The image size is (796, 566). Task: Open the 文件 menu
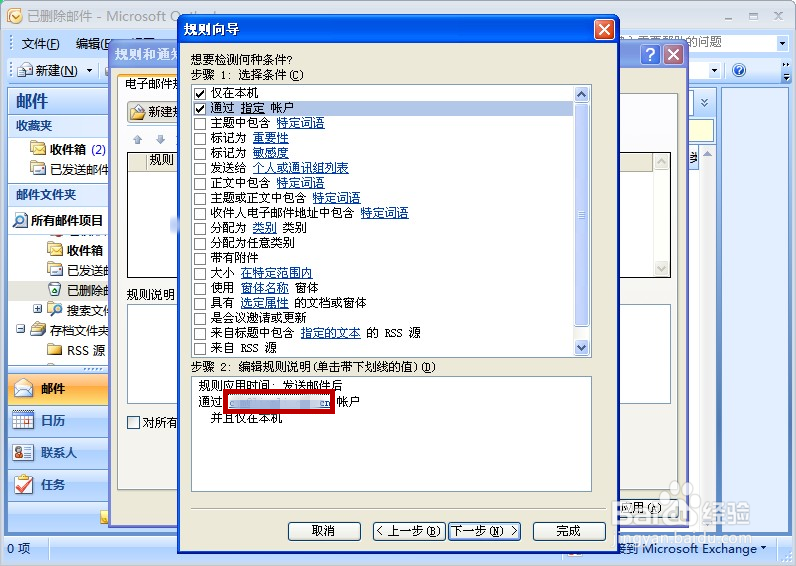41,44
